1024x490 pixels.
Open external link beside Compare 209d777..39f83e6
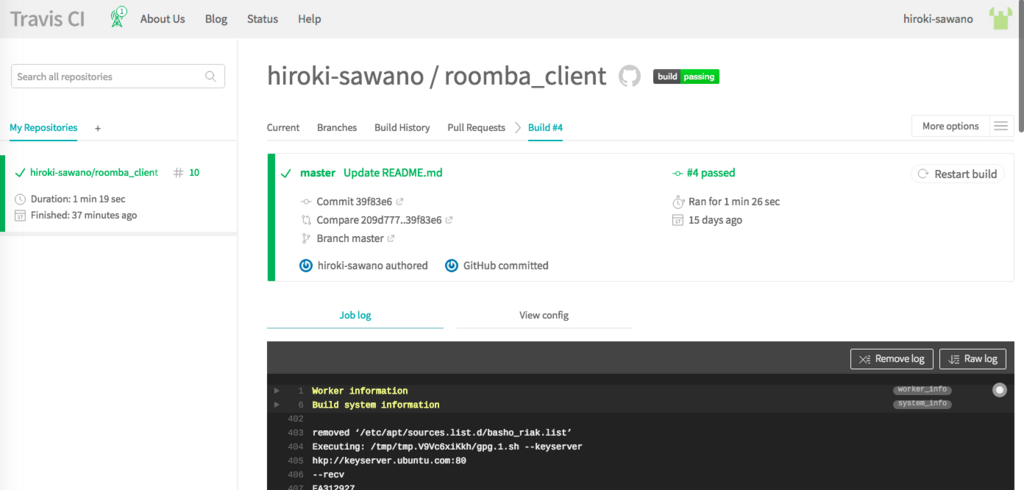coord(449,220)
